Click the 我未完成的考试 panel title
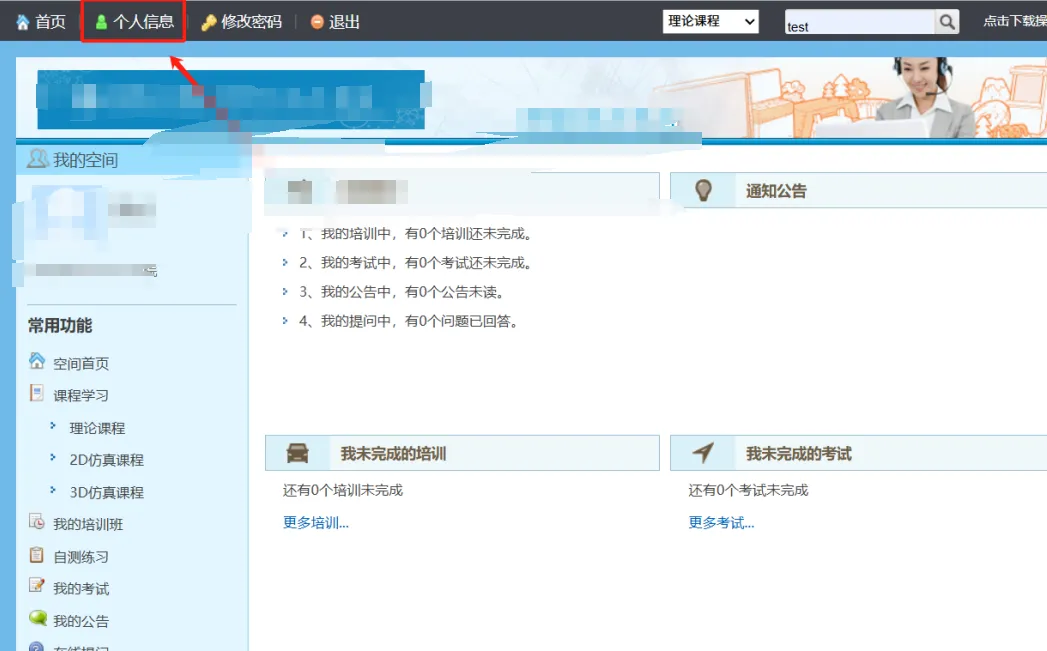Viewport: 1047px width, 651px height. click(x=799, y=454)
